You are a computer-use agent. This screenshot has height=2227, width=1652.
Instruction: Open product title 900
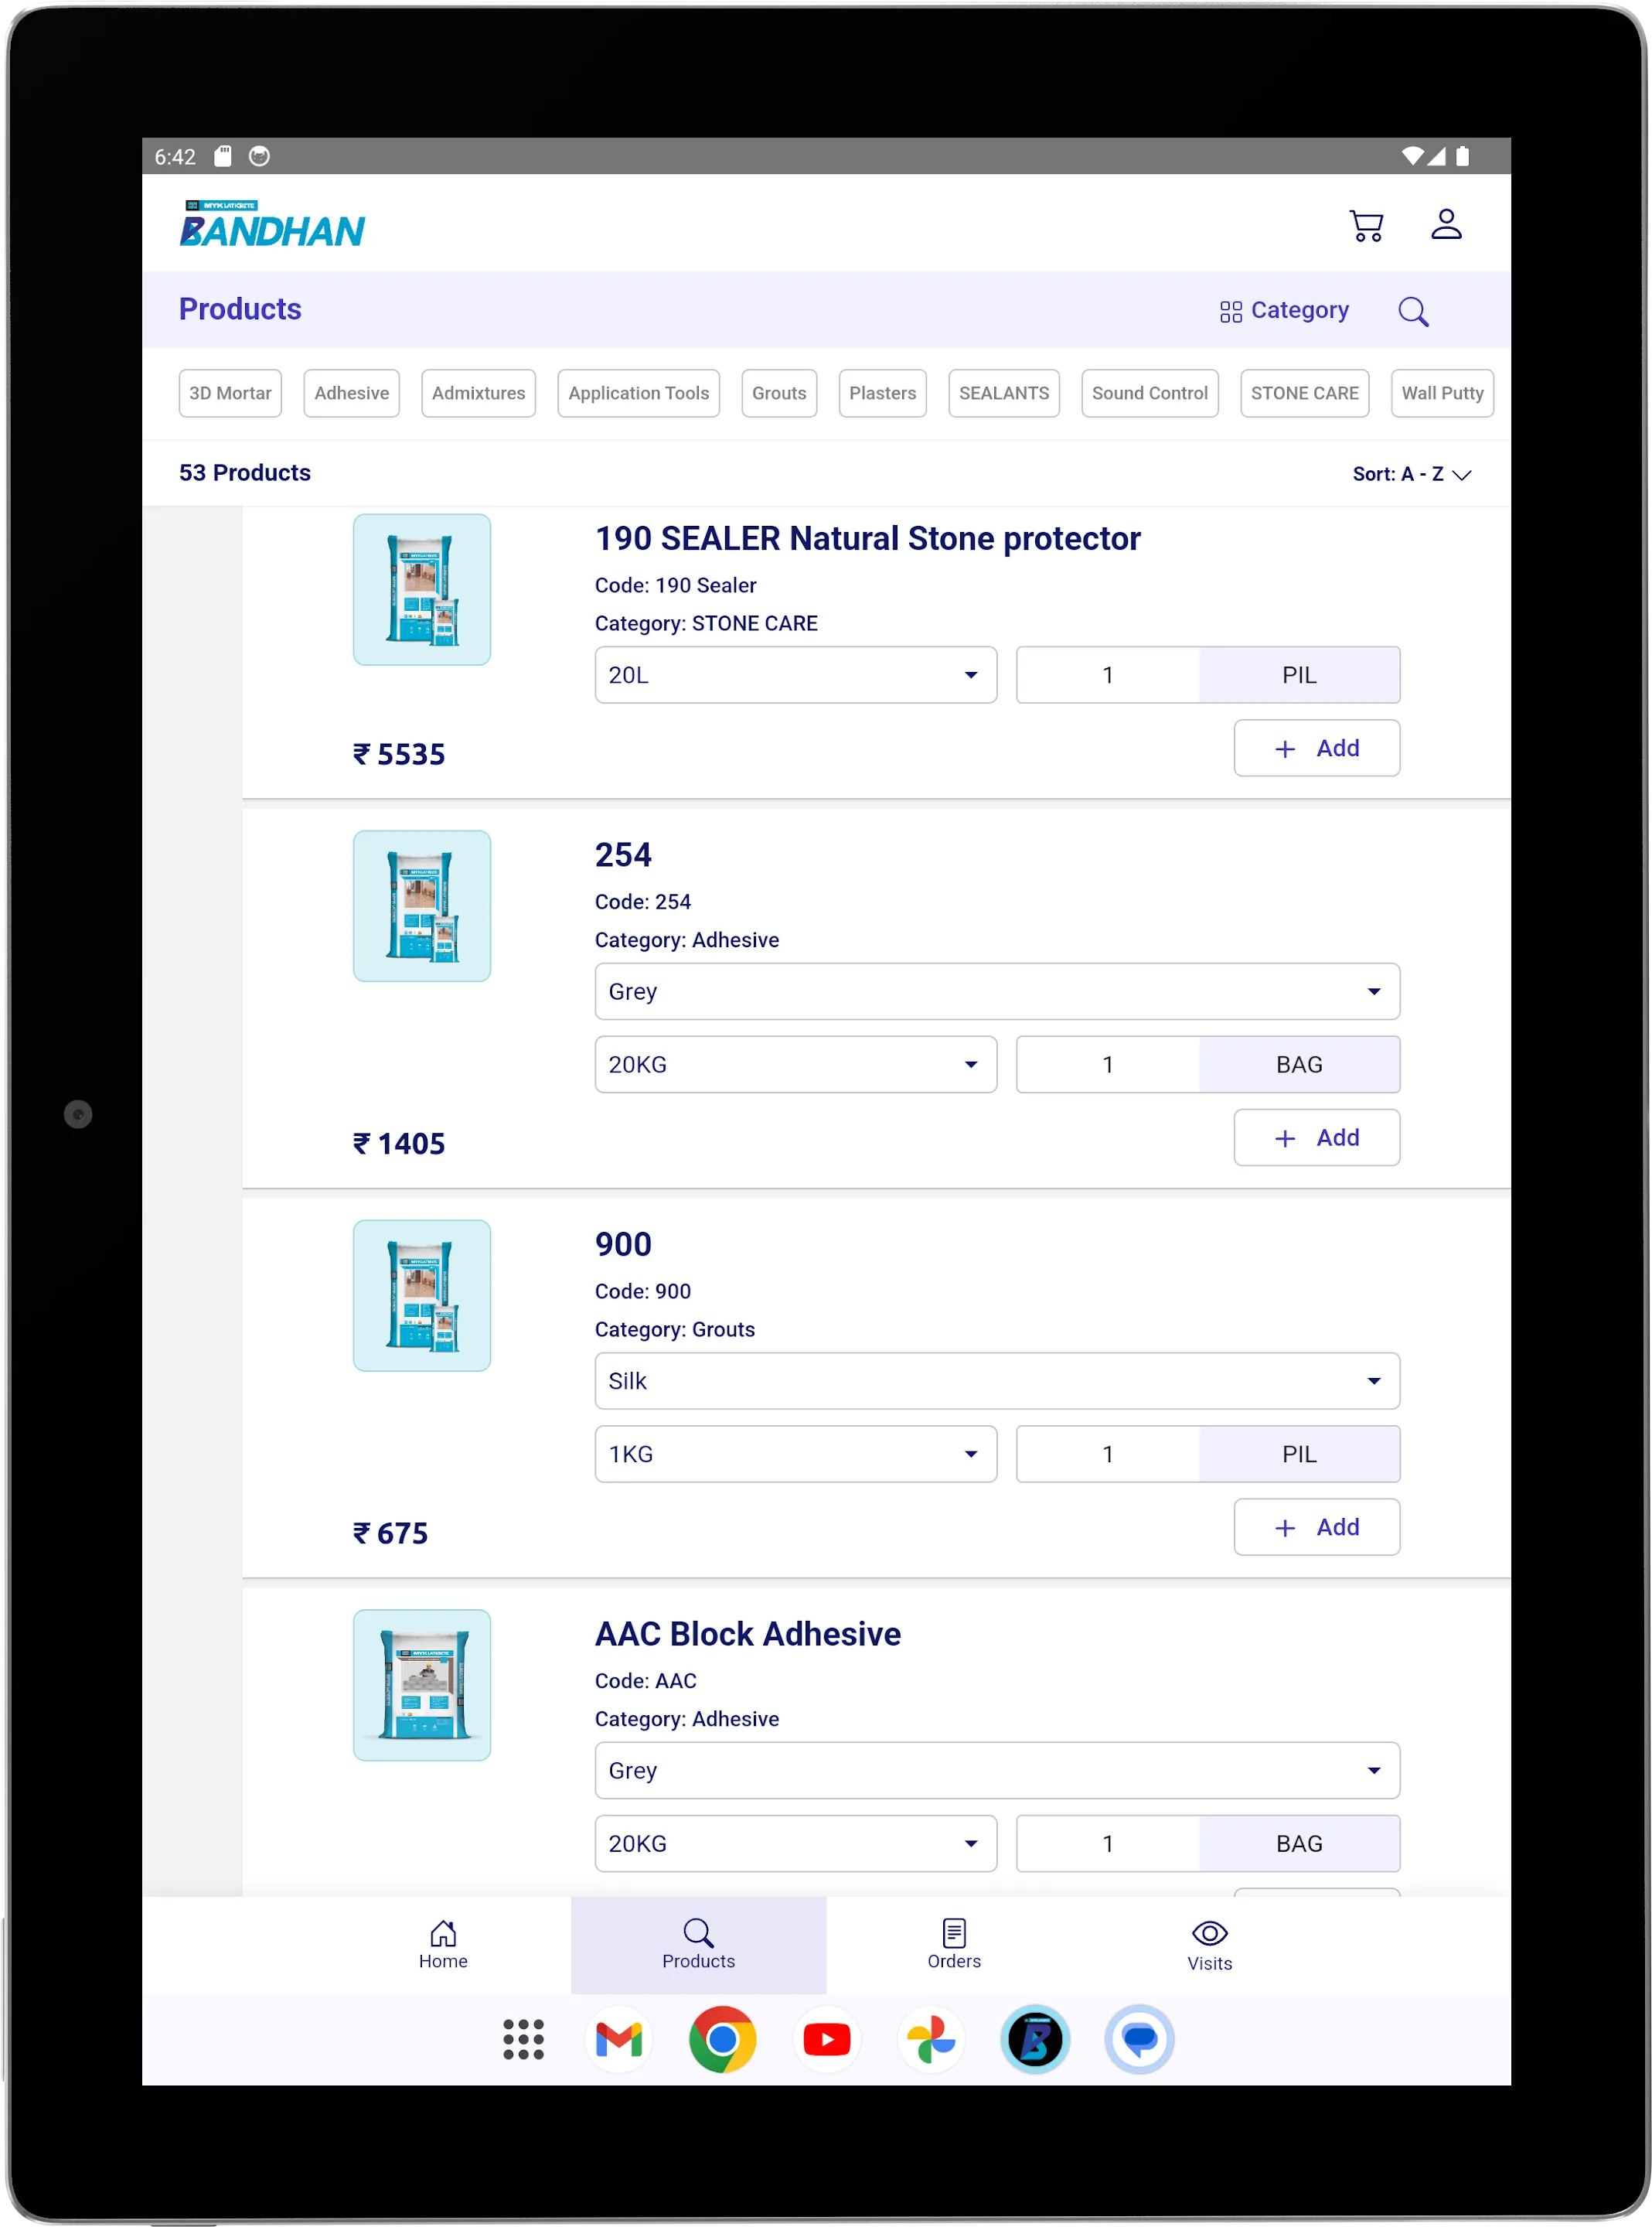(x=623, y=1244)
